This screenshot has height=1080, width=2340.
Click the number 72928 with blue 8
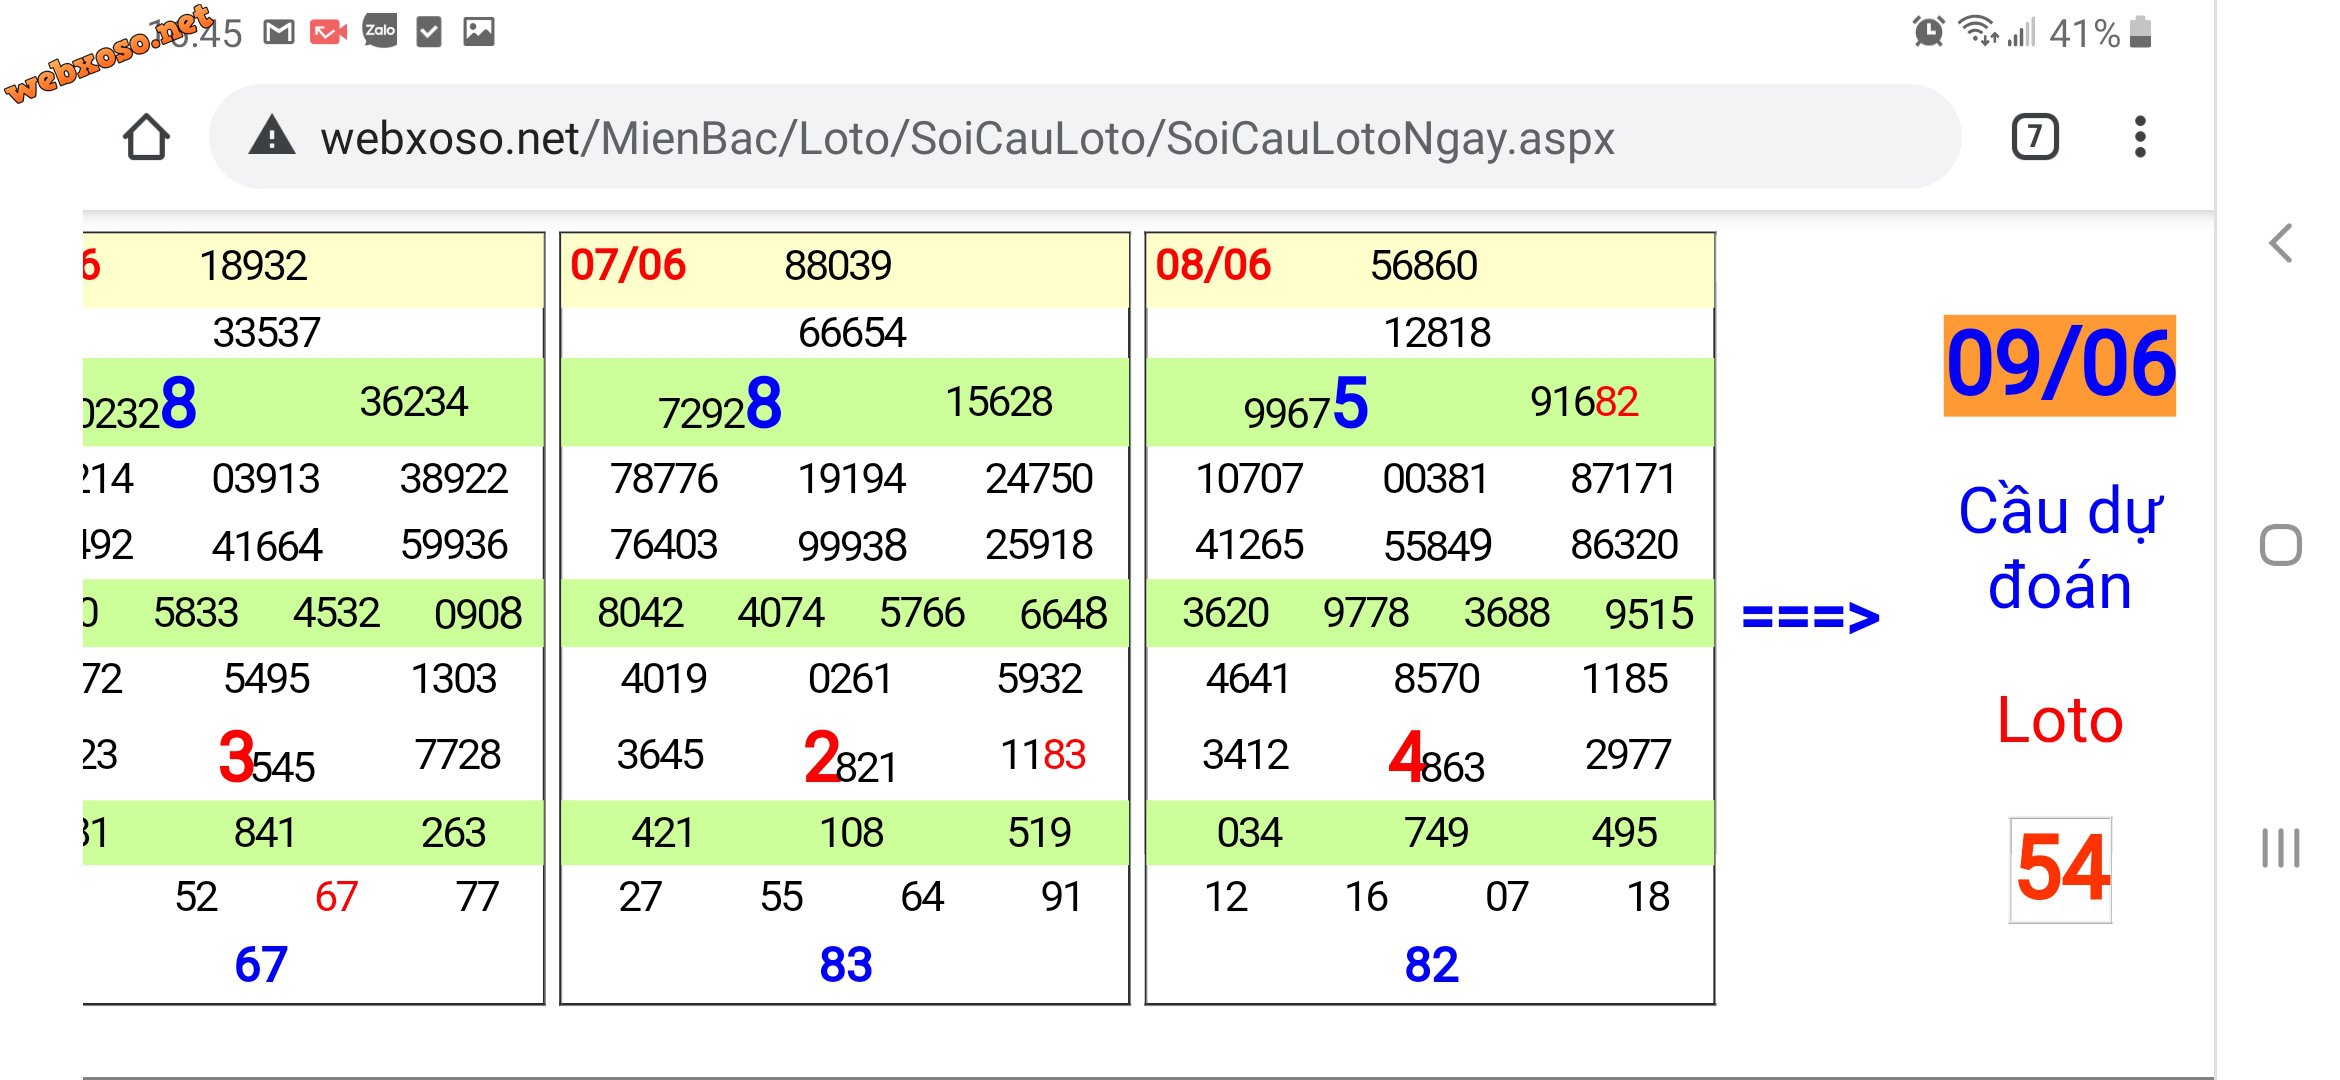point(720,404)
